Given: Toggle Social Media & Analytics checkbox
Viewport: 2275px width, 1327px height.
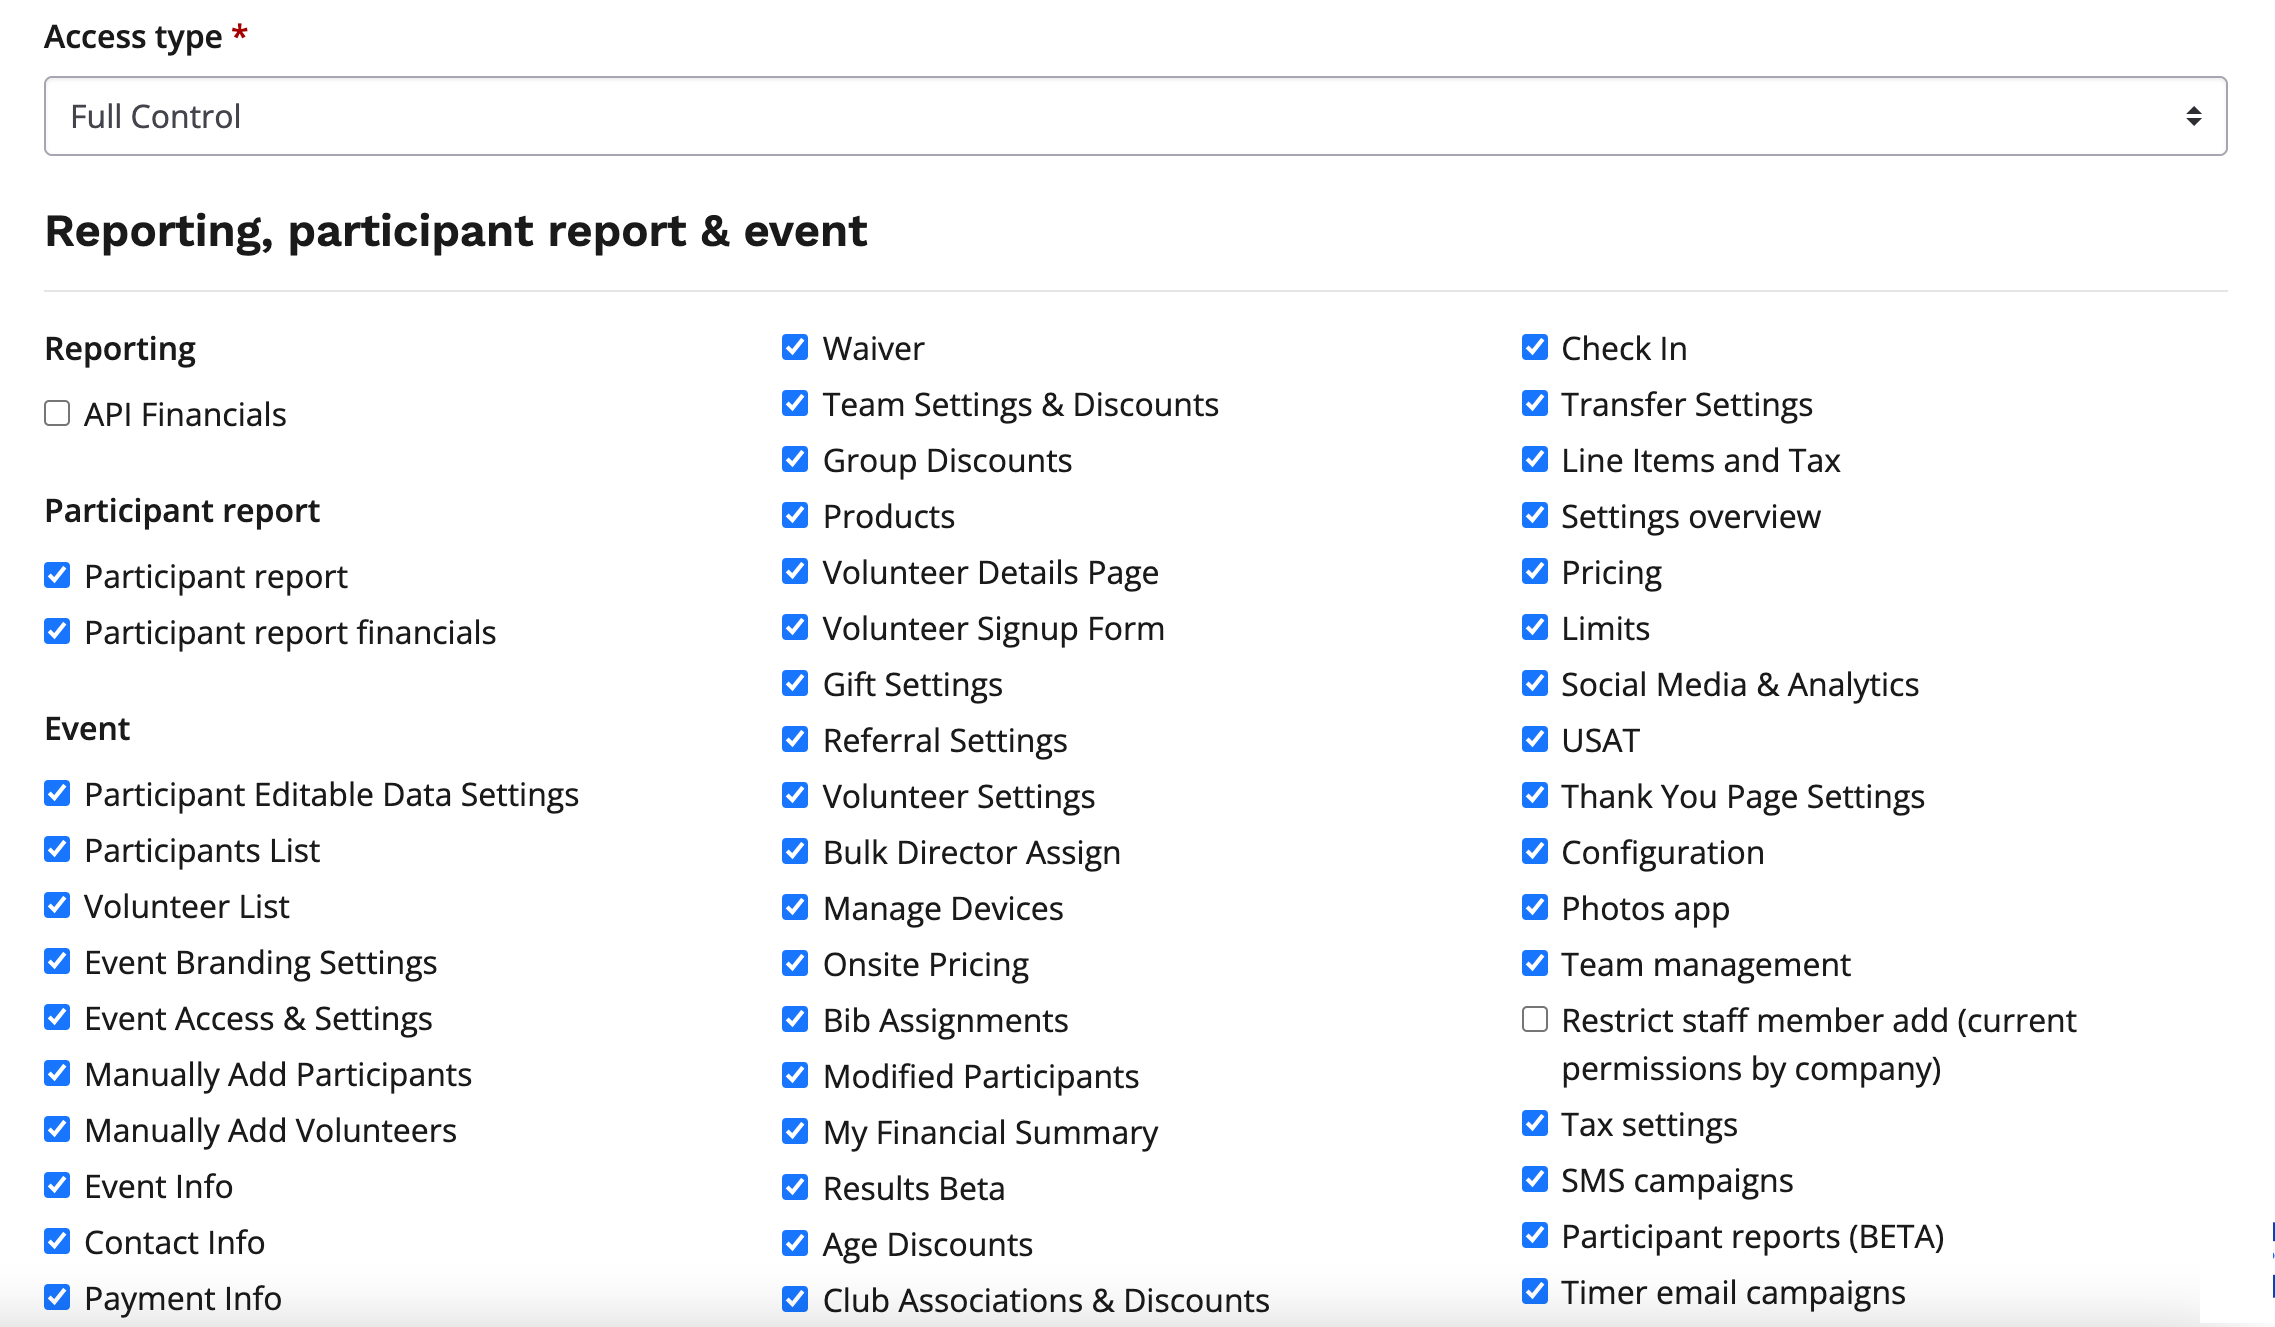Looking at the screenshot, I should pos(1534,683).
